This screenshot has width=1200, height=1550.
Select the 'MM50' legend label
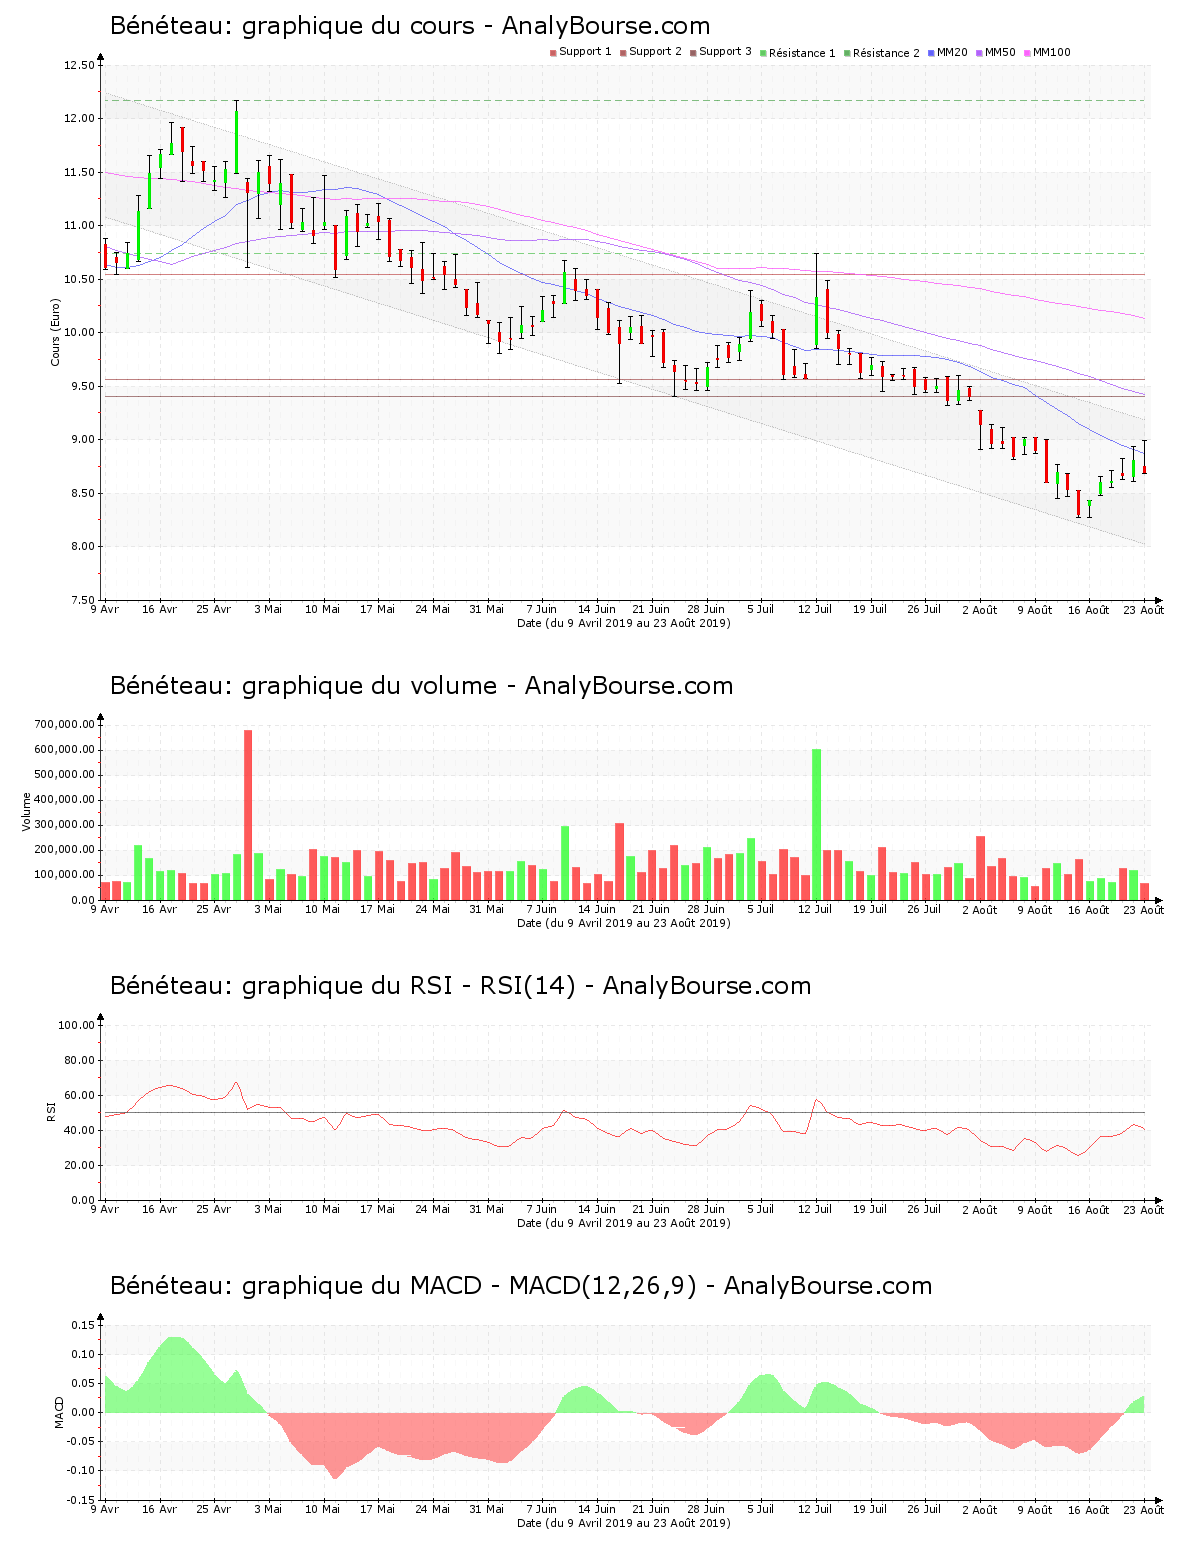pyautogui.click(x=1000, y=52)
